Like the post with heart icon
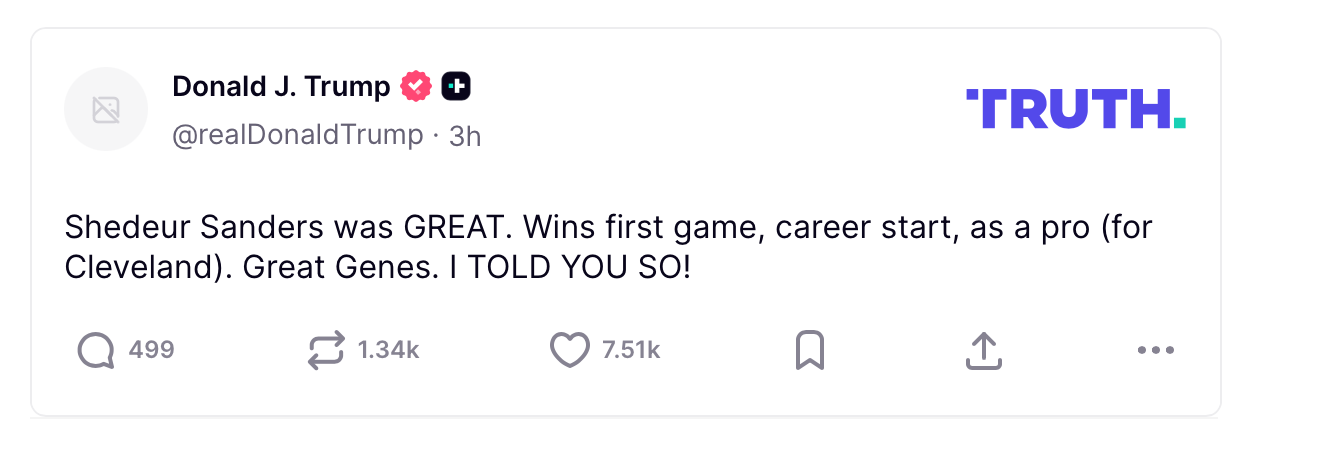The width and height of the screenshot is (1320, 458). [570, 350]
